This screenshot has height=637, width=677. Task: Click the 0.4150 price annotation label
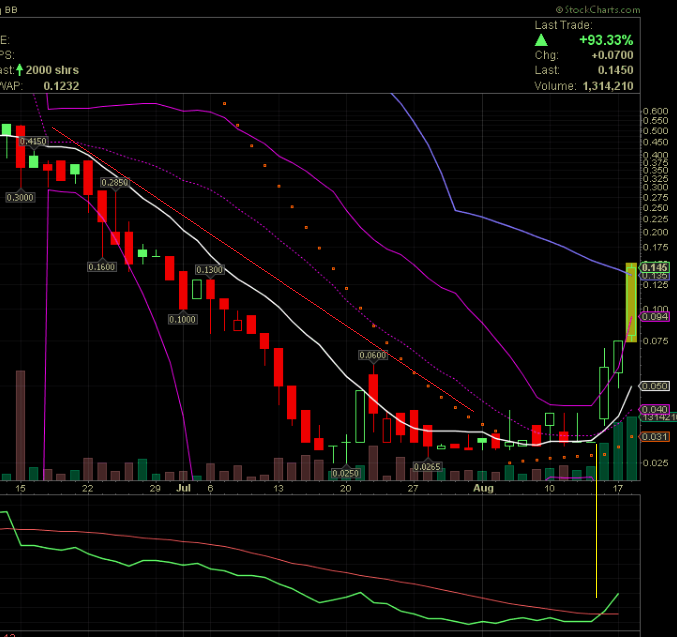[33, 141]
